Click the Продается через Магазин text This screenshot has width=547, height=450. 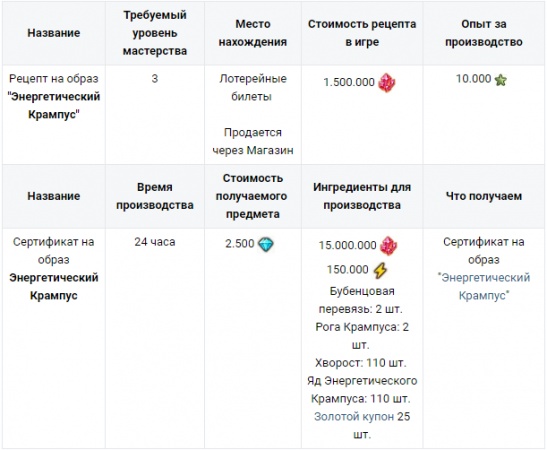coord(253,141)
